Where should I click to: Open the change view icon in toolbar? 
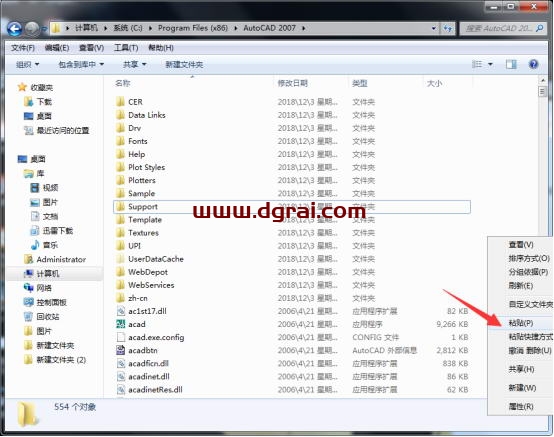point(477,64)
